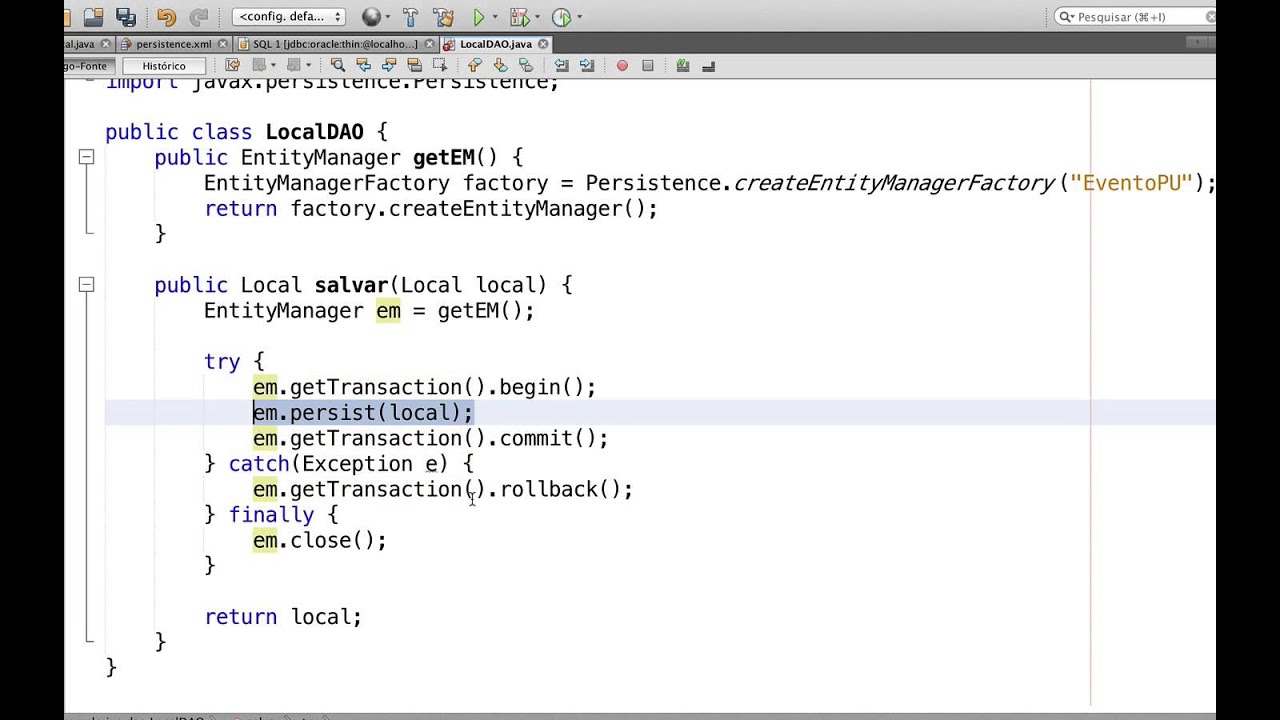The width and height of the screenshot is (1280, 720).
Task: Open the project configuration dropdown
Action: [x=290, y=16]
